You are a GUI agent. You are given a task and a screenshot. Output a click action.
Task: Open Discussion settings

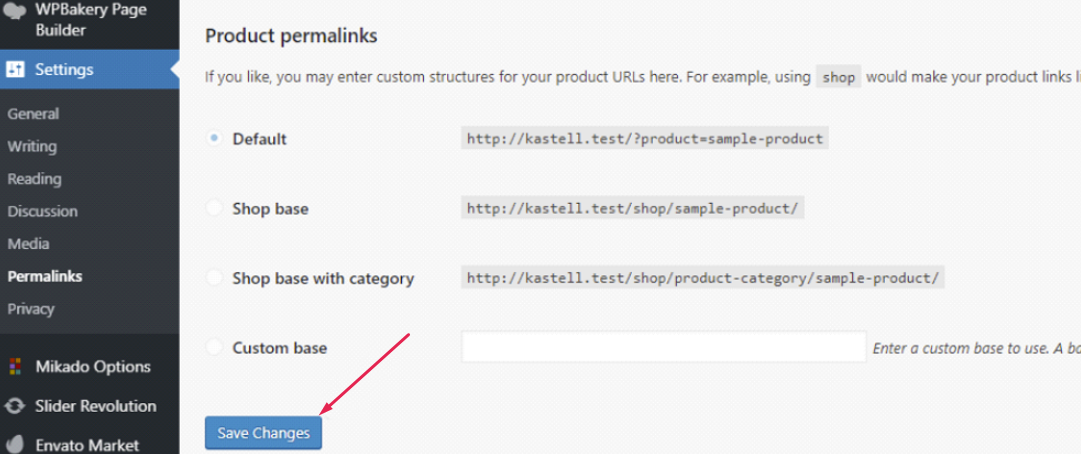point(42,211)
